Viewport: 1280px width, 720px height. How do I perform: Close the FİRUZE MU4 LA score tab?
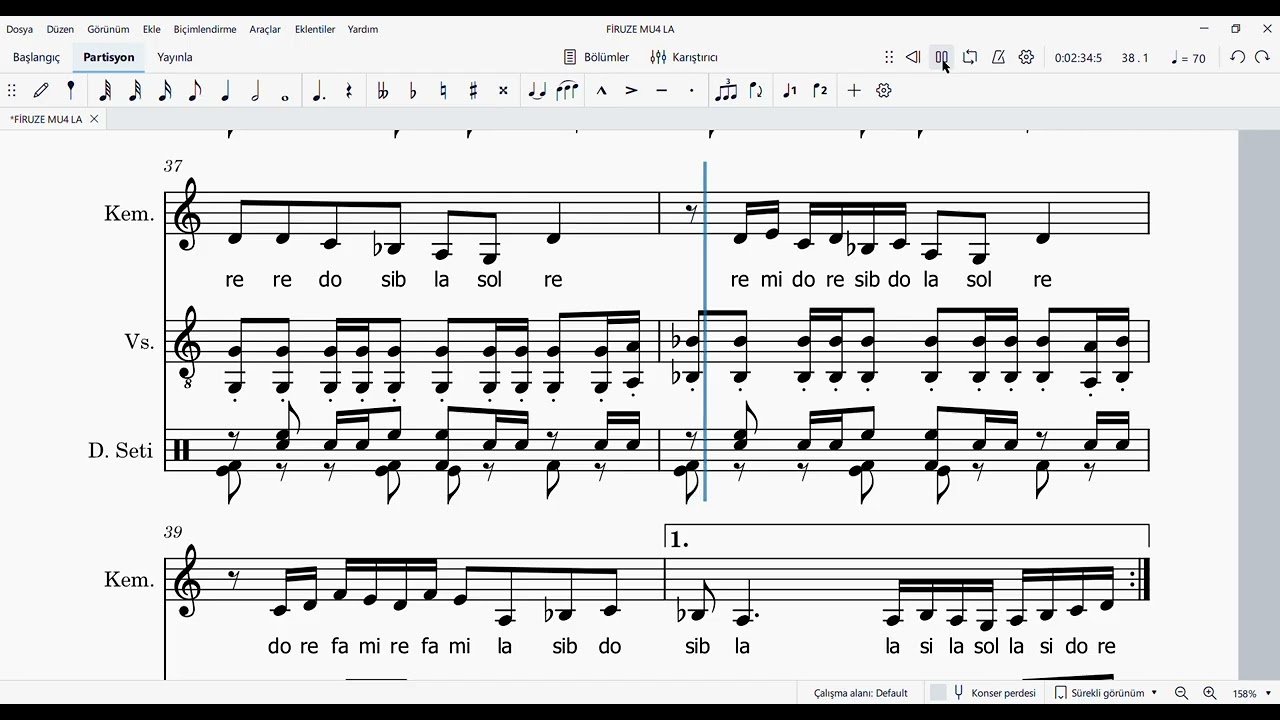(94, 119)
